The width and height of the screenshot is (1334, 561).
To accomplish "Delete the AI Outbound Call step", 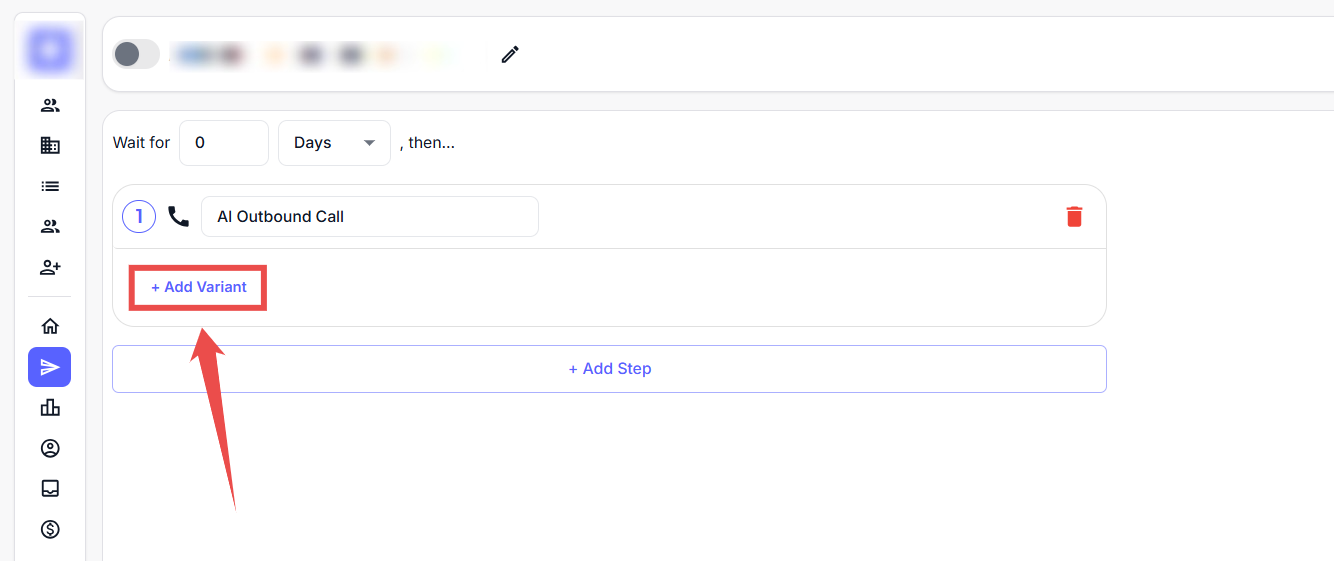I will (x=1074, y=216).
